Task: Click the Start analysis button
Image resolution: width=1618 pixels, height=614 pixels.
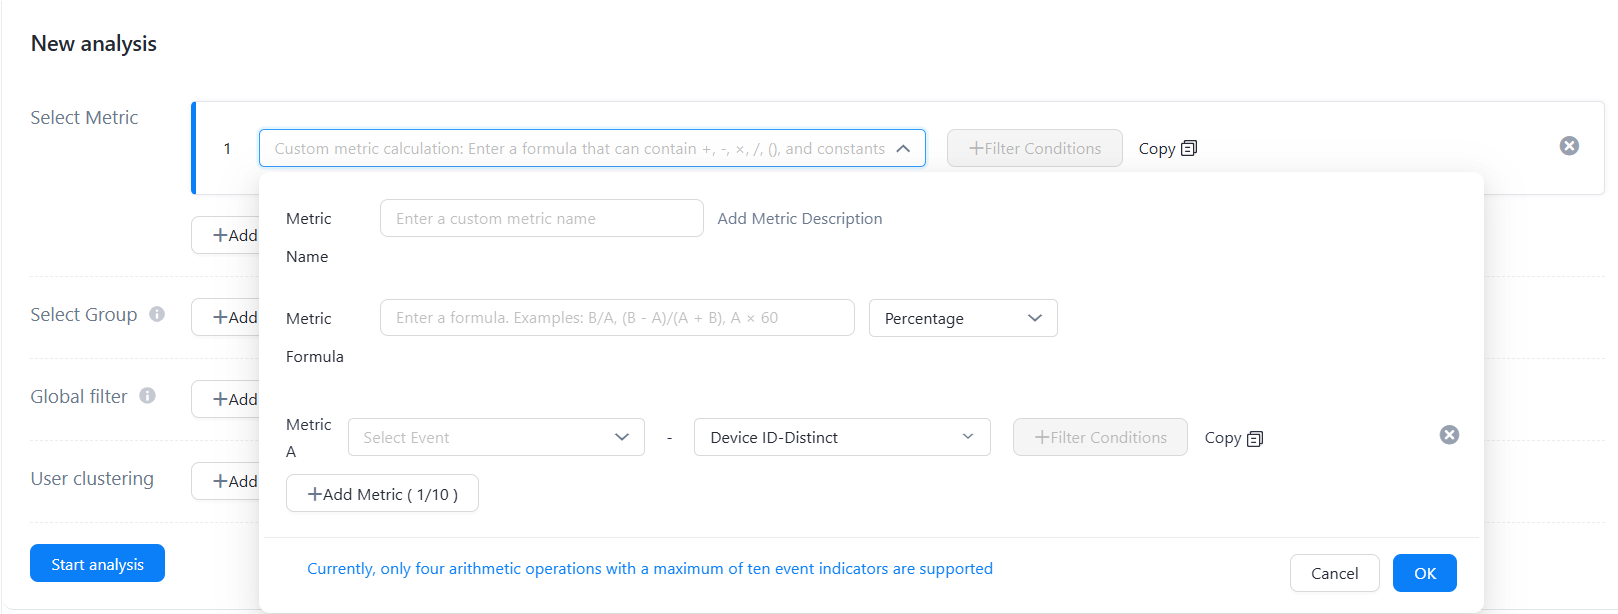Action: 97,564
